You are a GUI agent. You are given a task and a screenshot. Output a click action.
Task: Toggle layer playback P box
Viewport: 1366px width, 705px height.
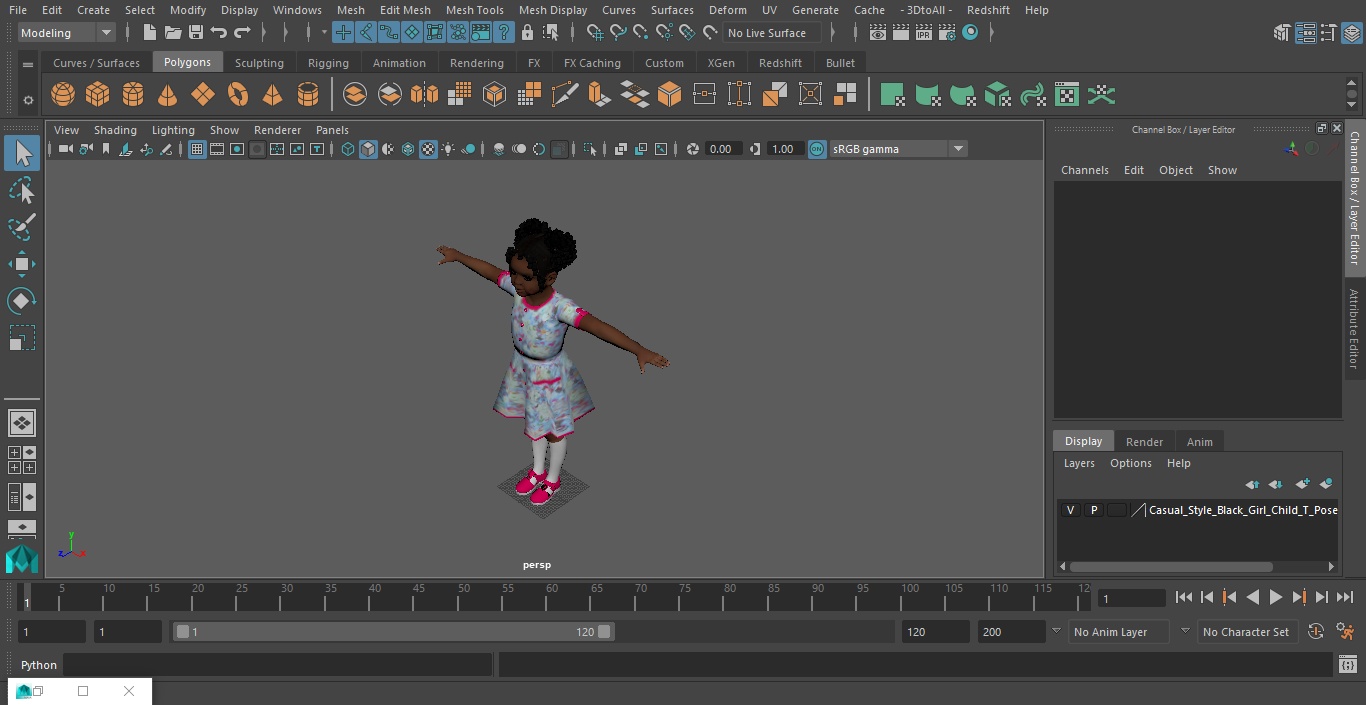[1093, 510]
